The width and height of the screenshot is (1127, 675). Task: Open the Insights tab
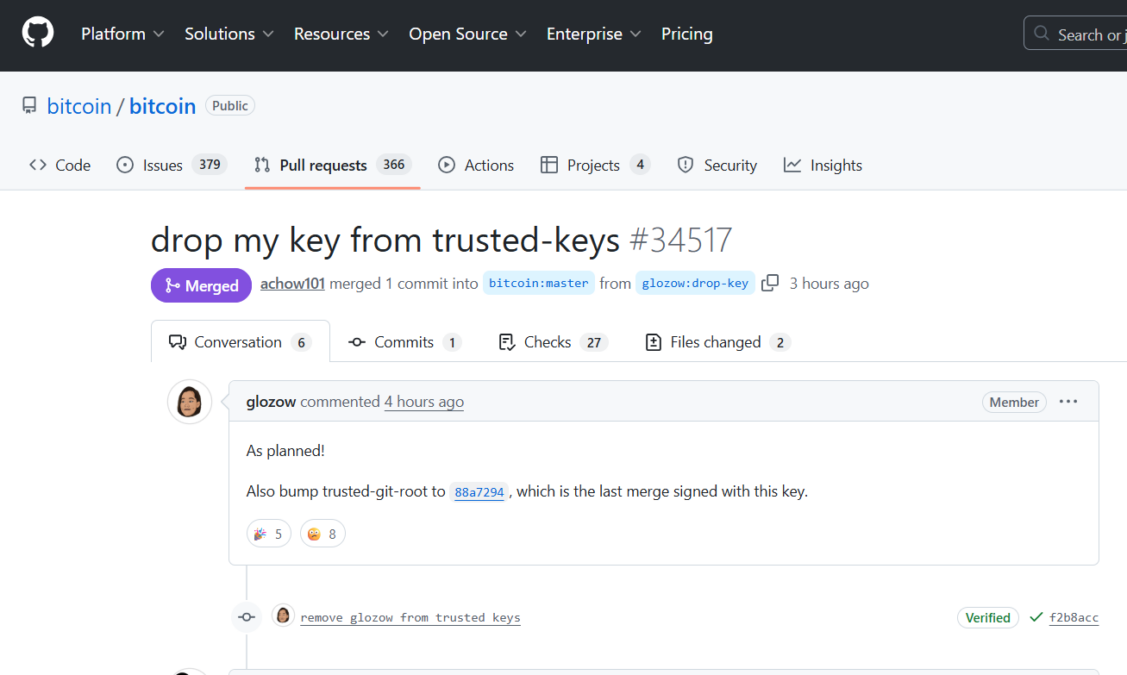click(823, 165)
